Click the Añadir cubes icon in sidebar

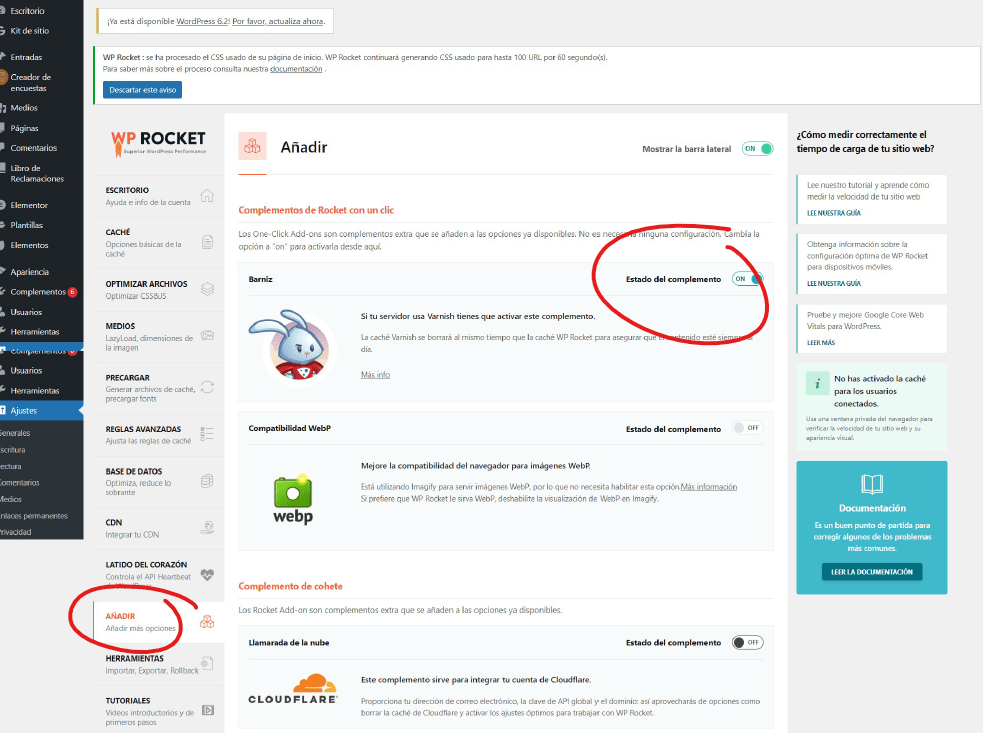tap(207, 621)
